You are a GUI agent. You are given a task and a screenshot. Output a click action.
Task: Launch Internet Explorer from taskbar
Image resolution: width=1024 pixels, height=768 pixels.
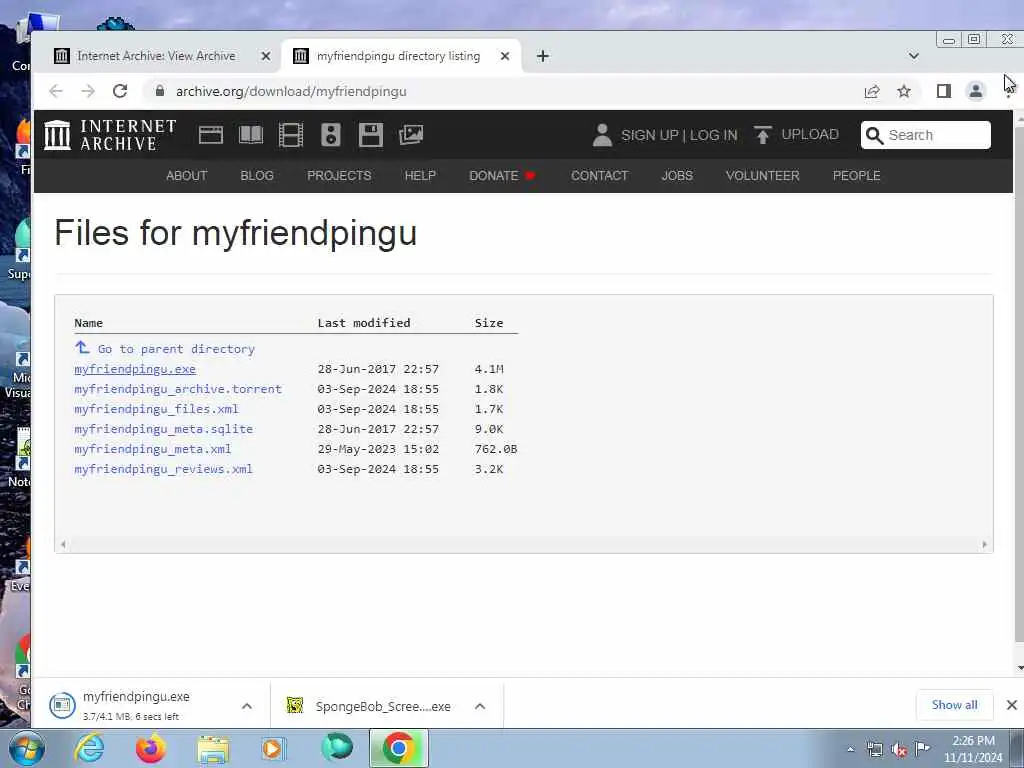point(89,748)
